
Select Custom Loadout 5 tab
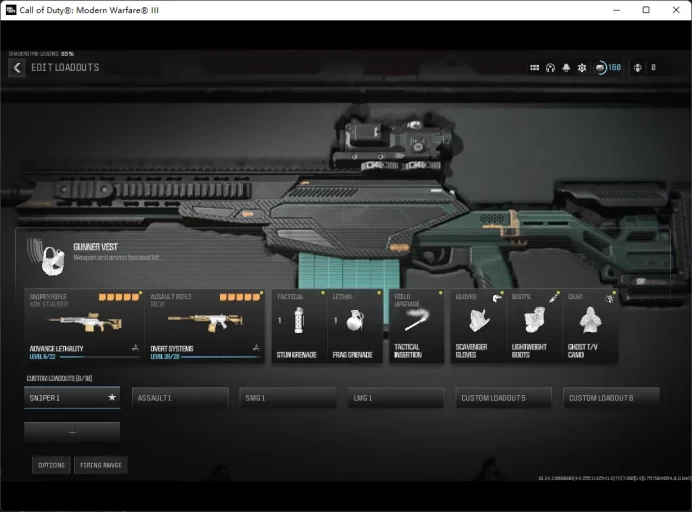(504, 398)
